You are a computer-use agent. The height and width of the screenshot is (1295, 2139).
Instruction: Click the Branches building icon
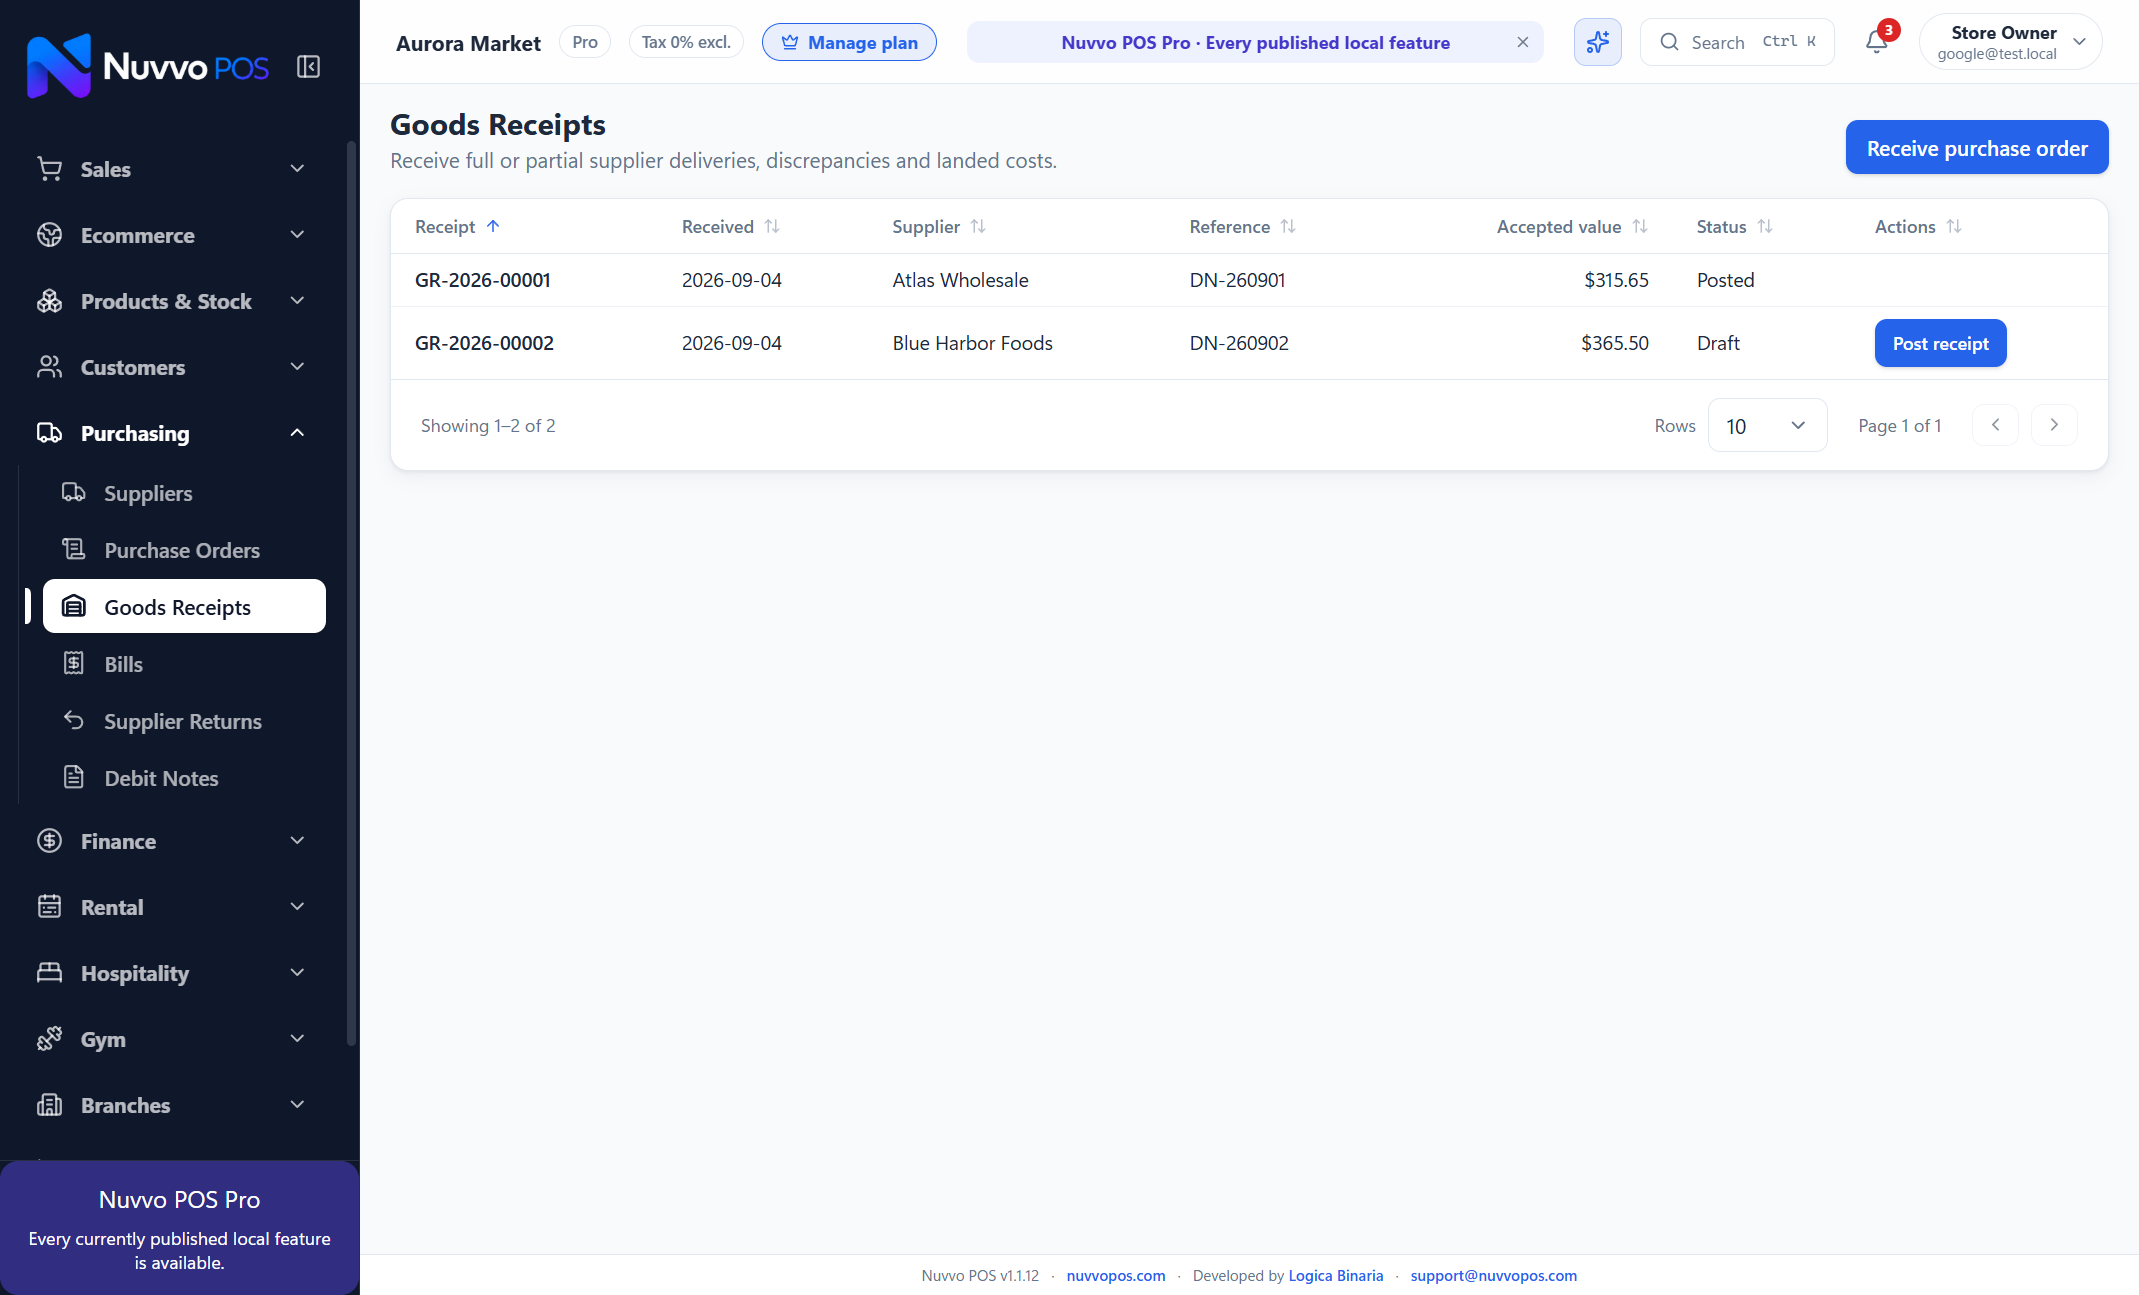(50, 1105)
